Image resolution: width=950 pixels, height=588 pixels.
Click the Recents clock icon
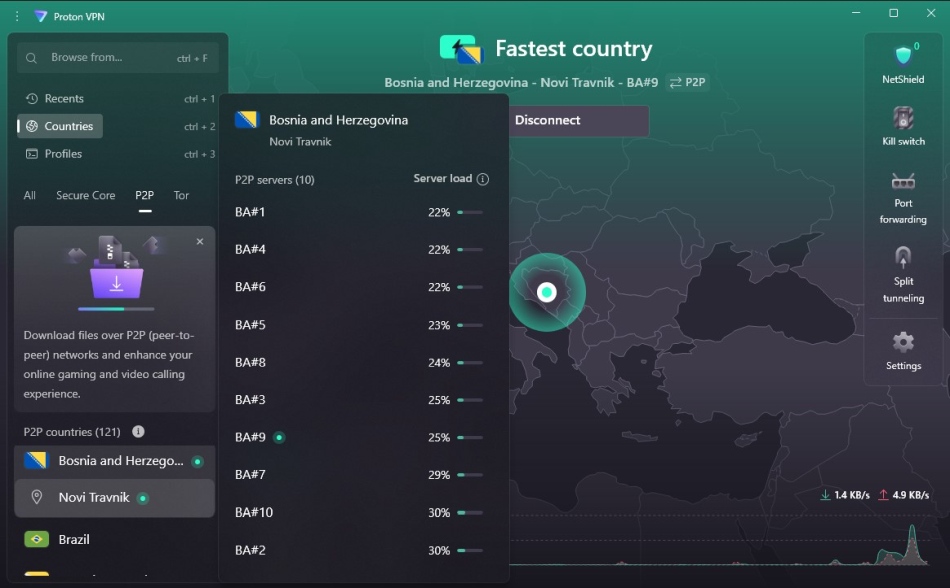[x=32, y=98]
